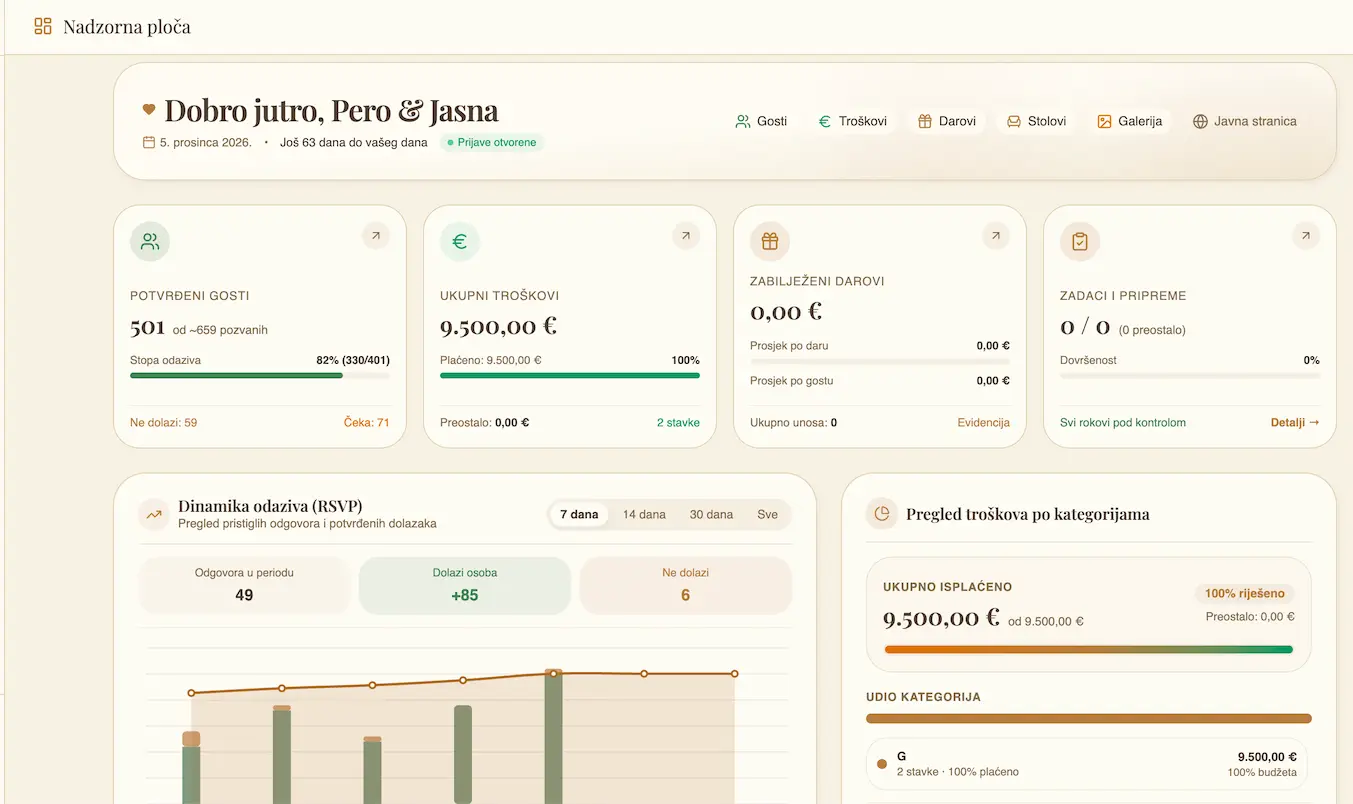1353x804 pixels.
Task: Open the arrow icon on Zadaci i pripreme card
Action: pos(1306,236)
